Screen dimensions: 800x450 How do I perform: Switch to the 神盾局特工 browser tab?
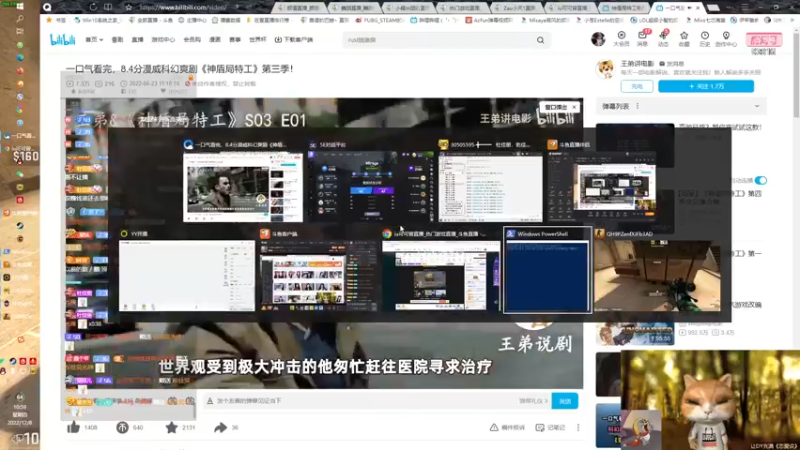(x=624, y=8)
